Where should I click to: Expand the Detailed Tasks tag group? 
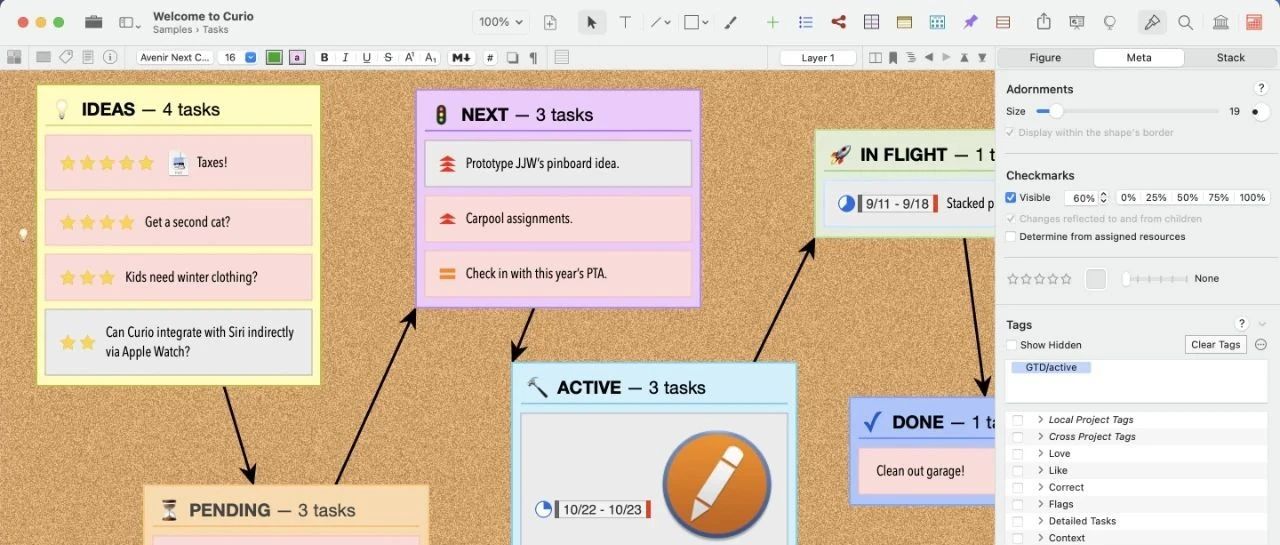[1040, 521]
